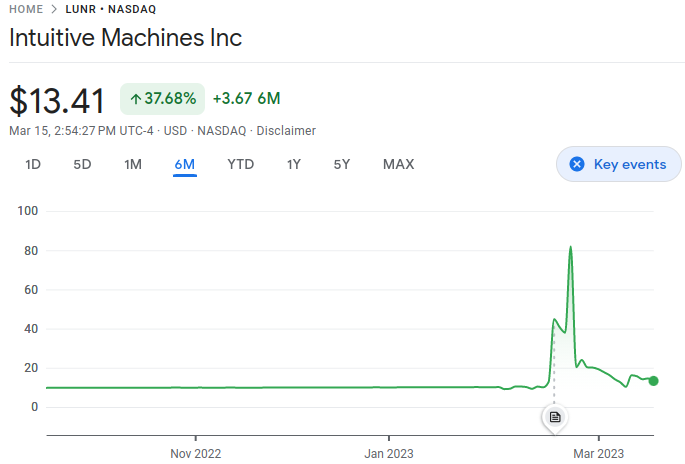The image size is (685, 464).
Task: Click the up arrow icon beside 37.68%
Action: click(136, 98)
